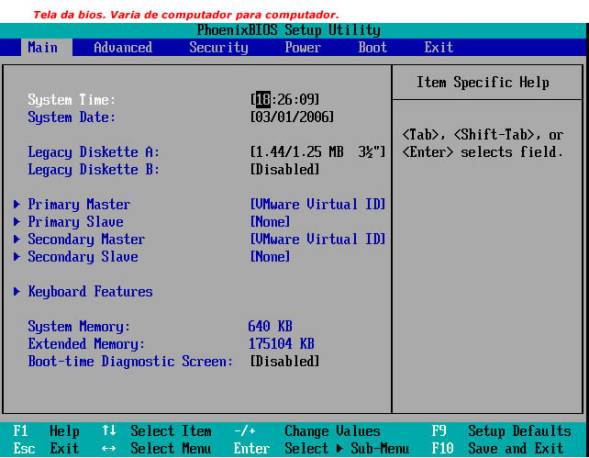The width and height of the screenshot is (589, 458).
Task: Click the System Date value 03/01/2006
Action: (292, 117)
